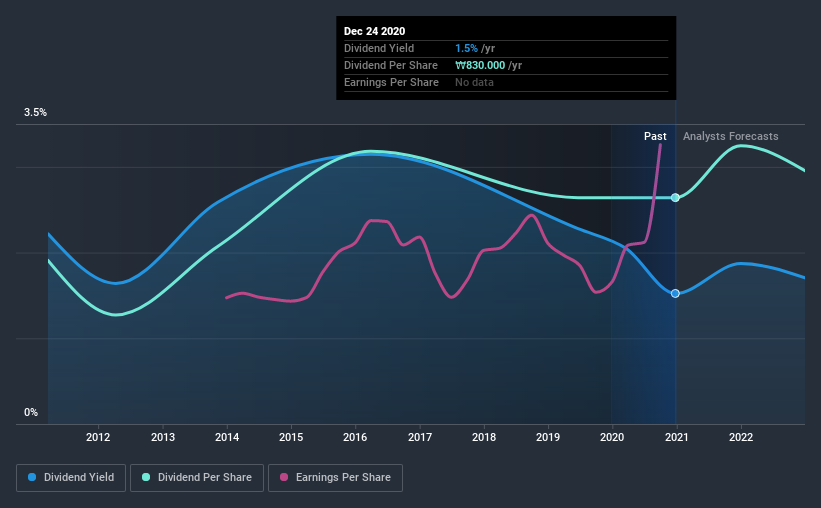Click the Past label on the chart

(x=655, y=136)
